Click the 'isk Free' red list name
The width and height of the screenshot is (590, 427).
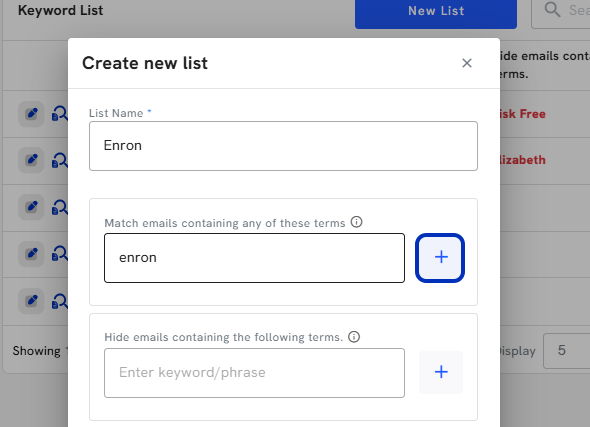[x=522, y=114]
